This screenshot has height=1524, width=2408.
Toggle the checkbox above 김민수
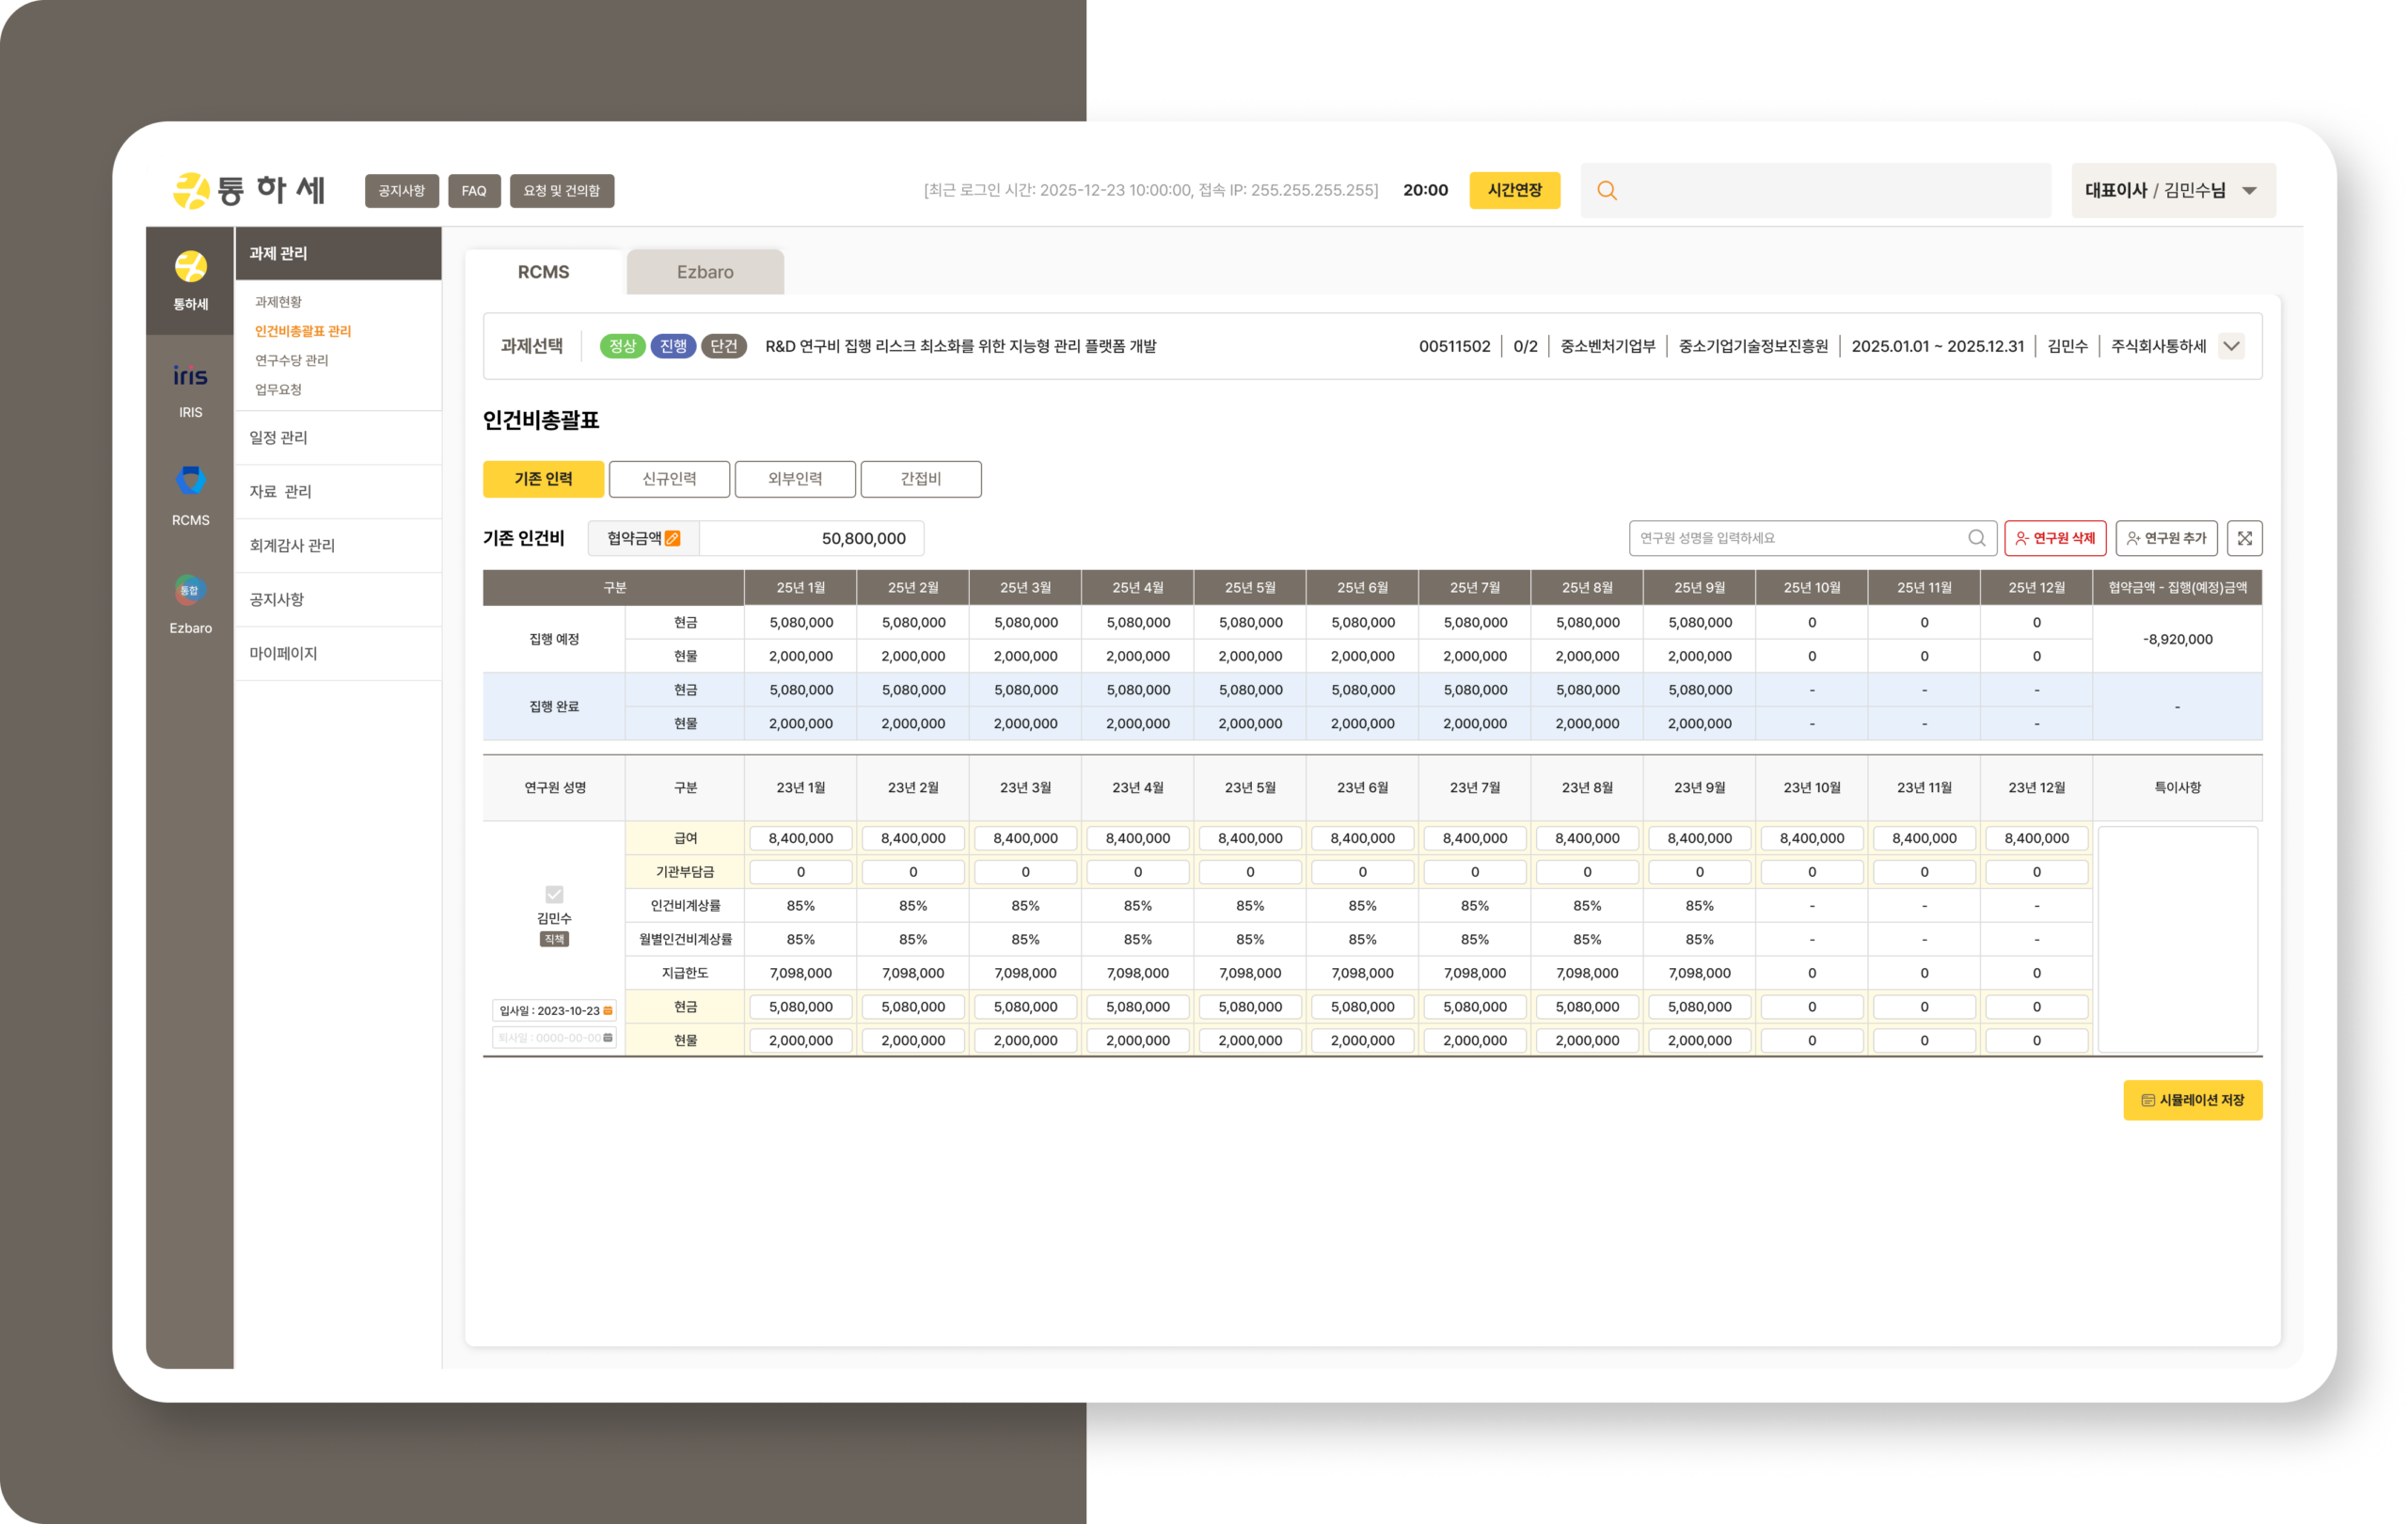[x=554, y=893]
